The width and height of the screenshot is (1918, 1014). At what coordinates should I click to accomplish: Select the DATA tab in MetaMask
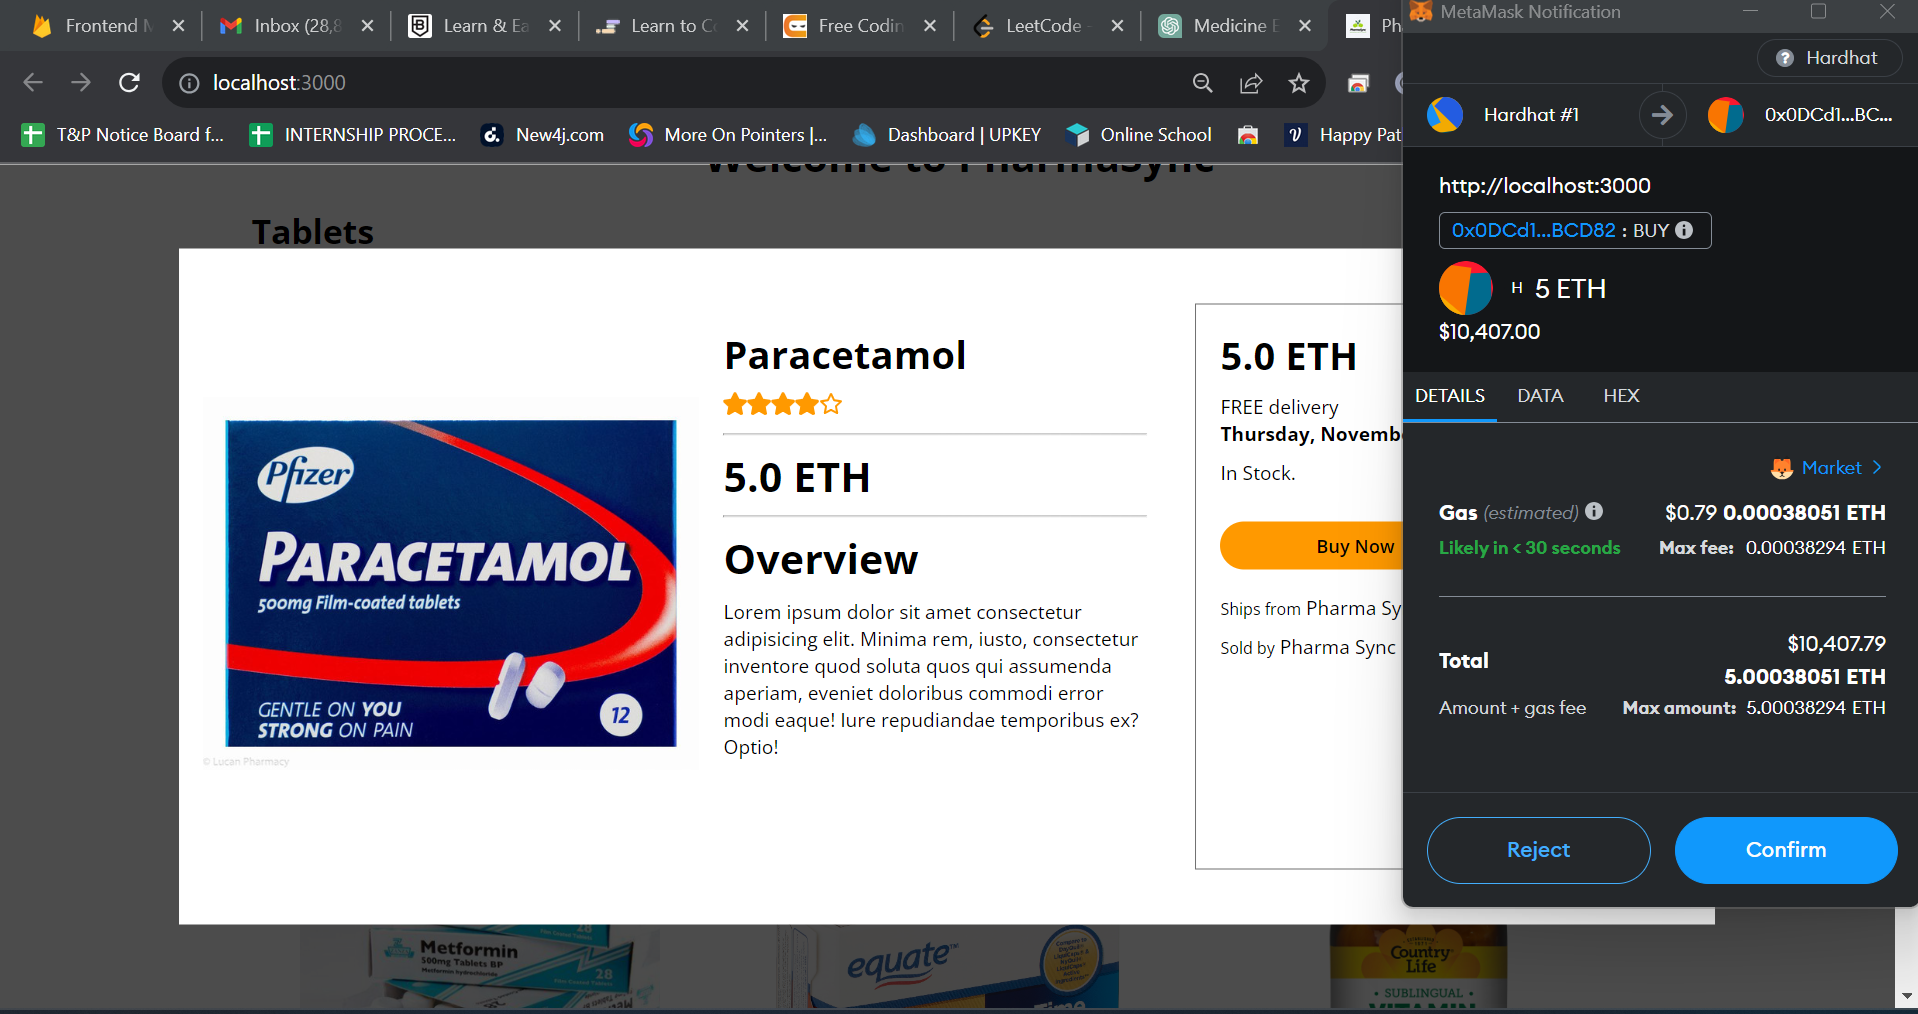[x=1540, y=396]
